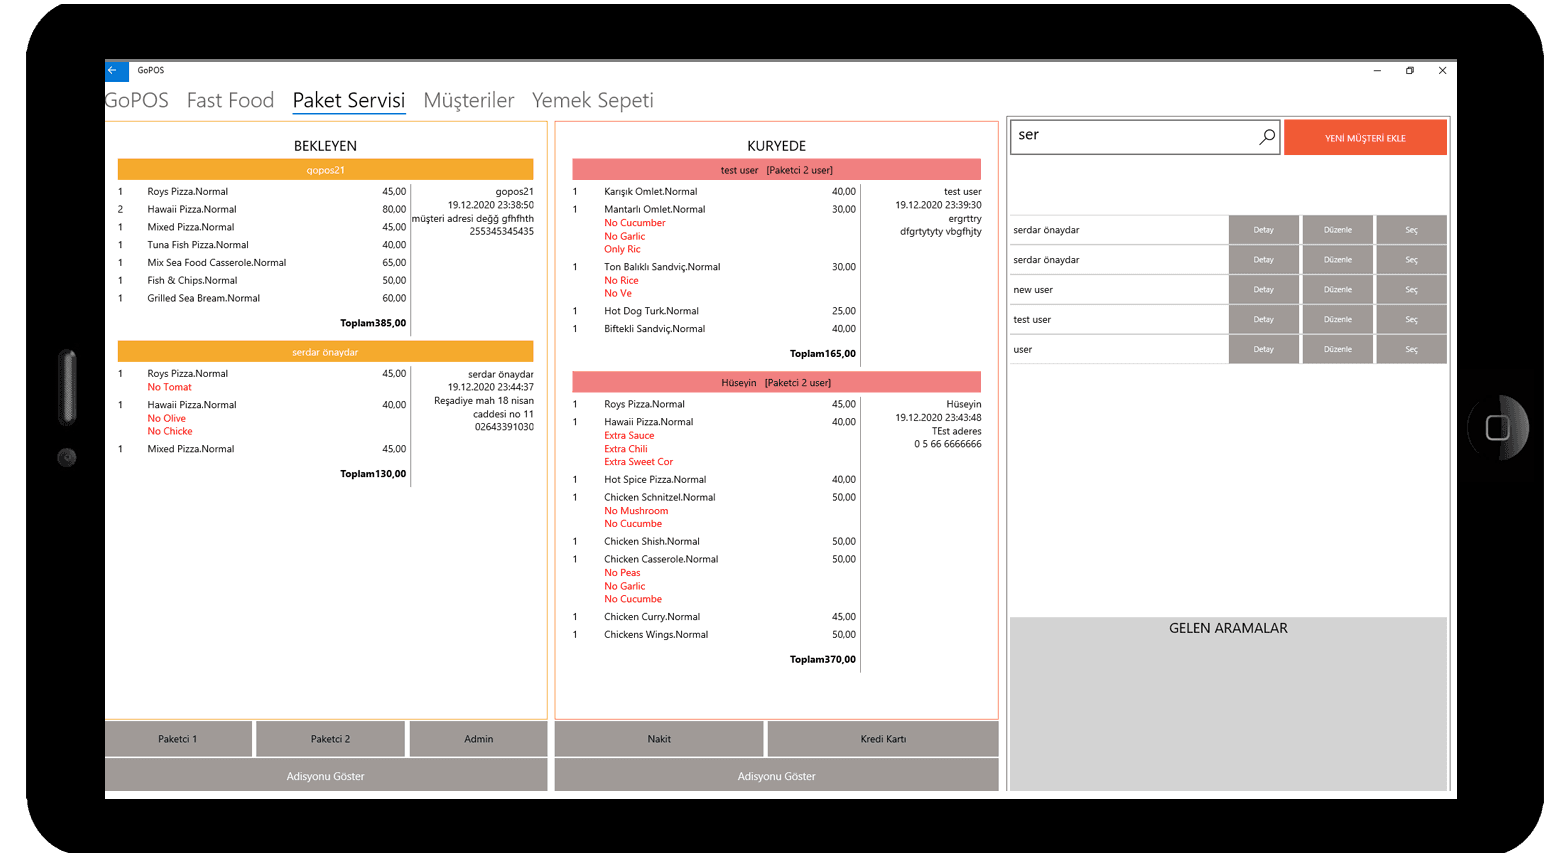Click the Chicken Schnitzel.Normal item

coord(660,497)
